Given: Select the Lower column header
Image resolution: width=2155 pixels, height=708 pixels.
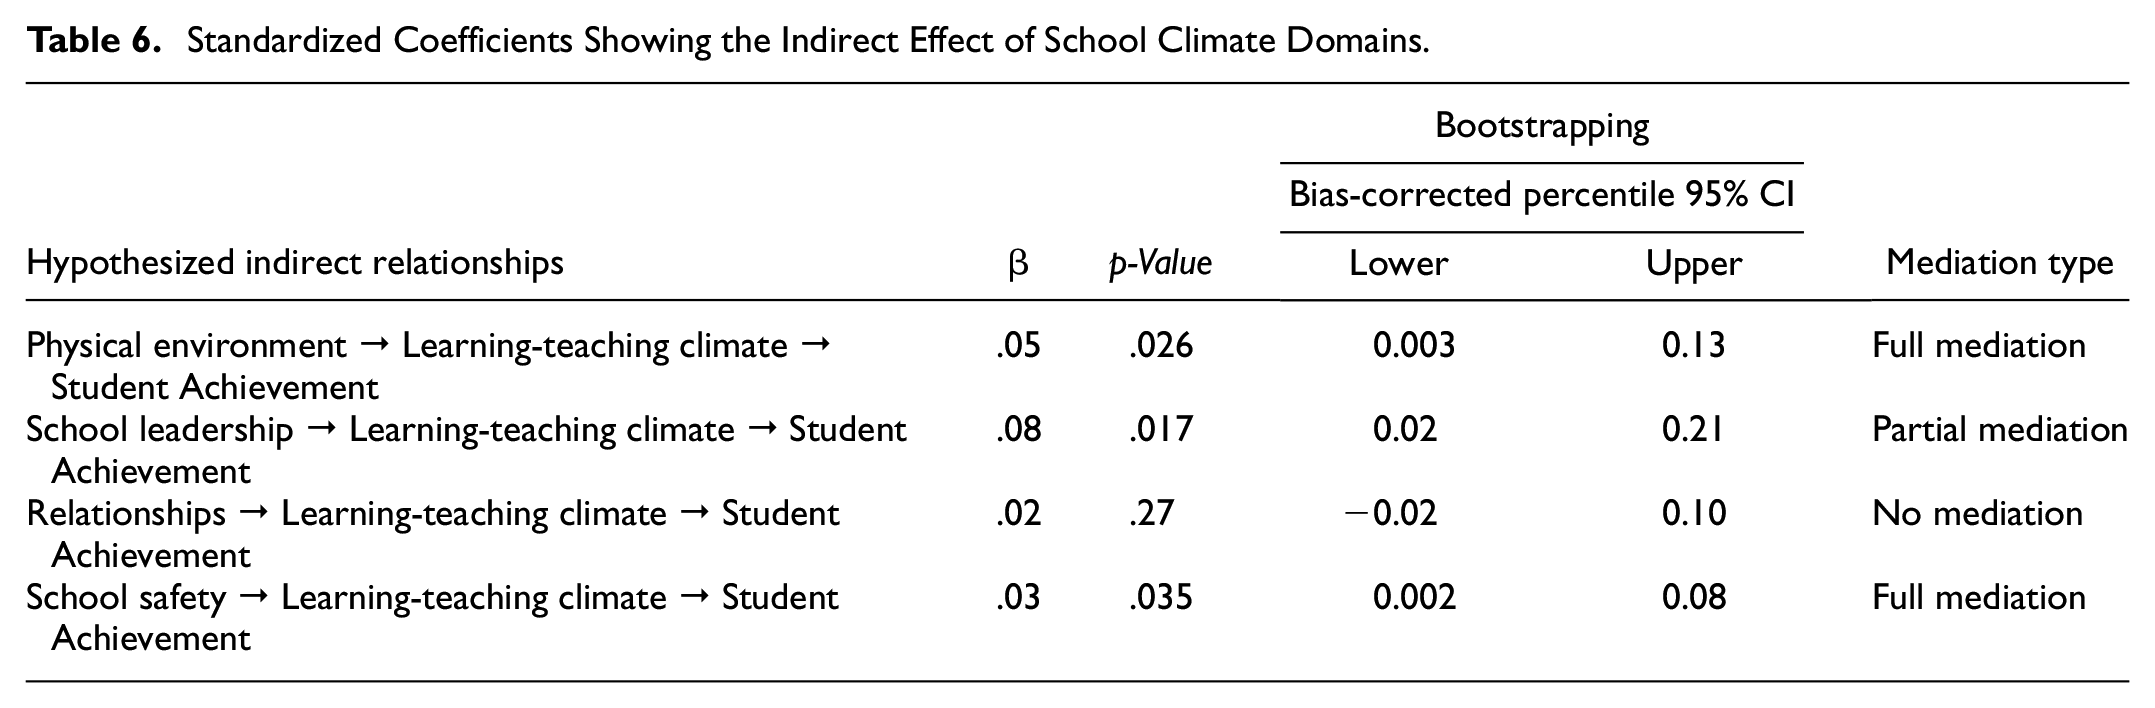Looking at the screenshot, I should [1398, 263].
